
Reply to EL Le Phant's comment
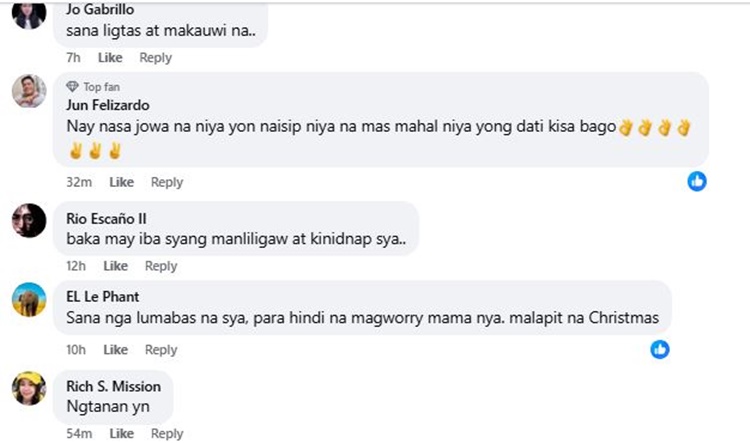coord(161,350)
